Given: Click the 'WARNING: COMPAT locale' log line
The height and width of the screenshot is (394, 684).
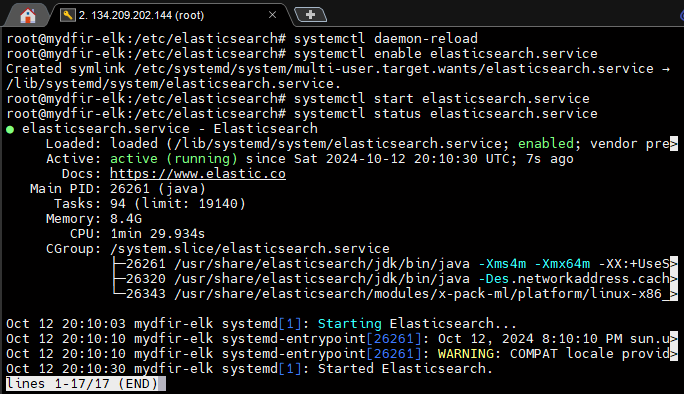Looking at the screenshot, I should 342,354.
